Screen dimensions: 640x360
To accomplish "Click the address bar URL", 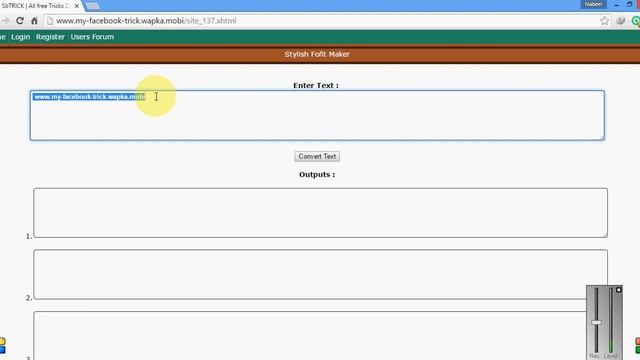I will (146, 21).
